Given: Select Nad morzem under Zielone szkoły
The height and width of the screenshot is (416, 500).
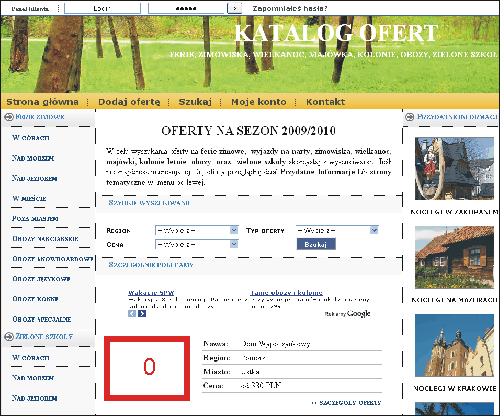Looking at the screenshot, I should tap(33, 378).
